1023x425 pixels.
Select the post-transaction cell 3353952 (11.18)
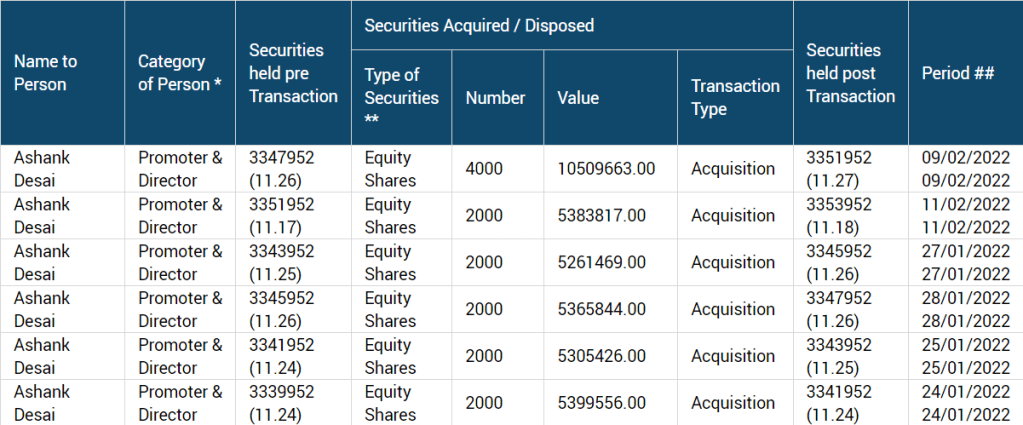click(x=839, y=216)
